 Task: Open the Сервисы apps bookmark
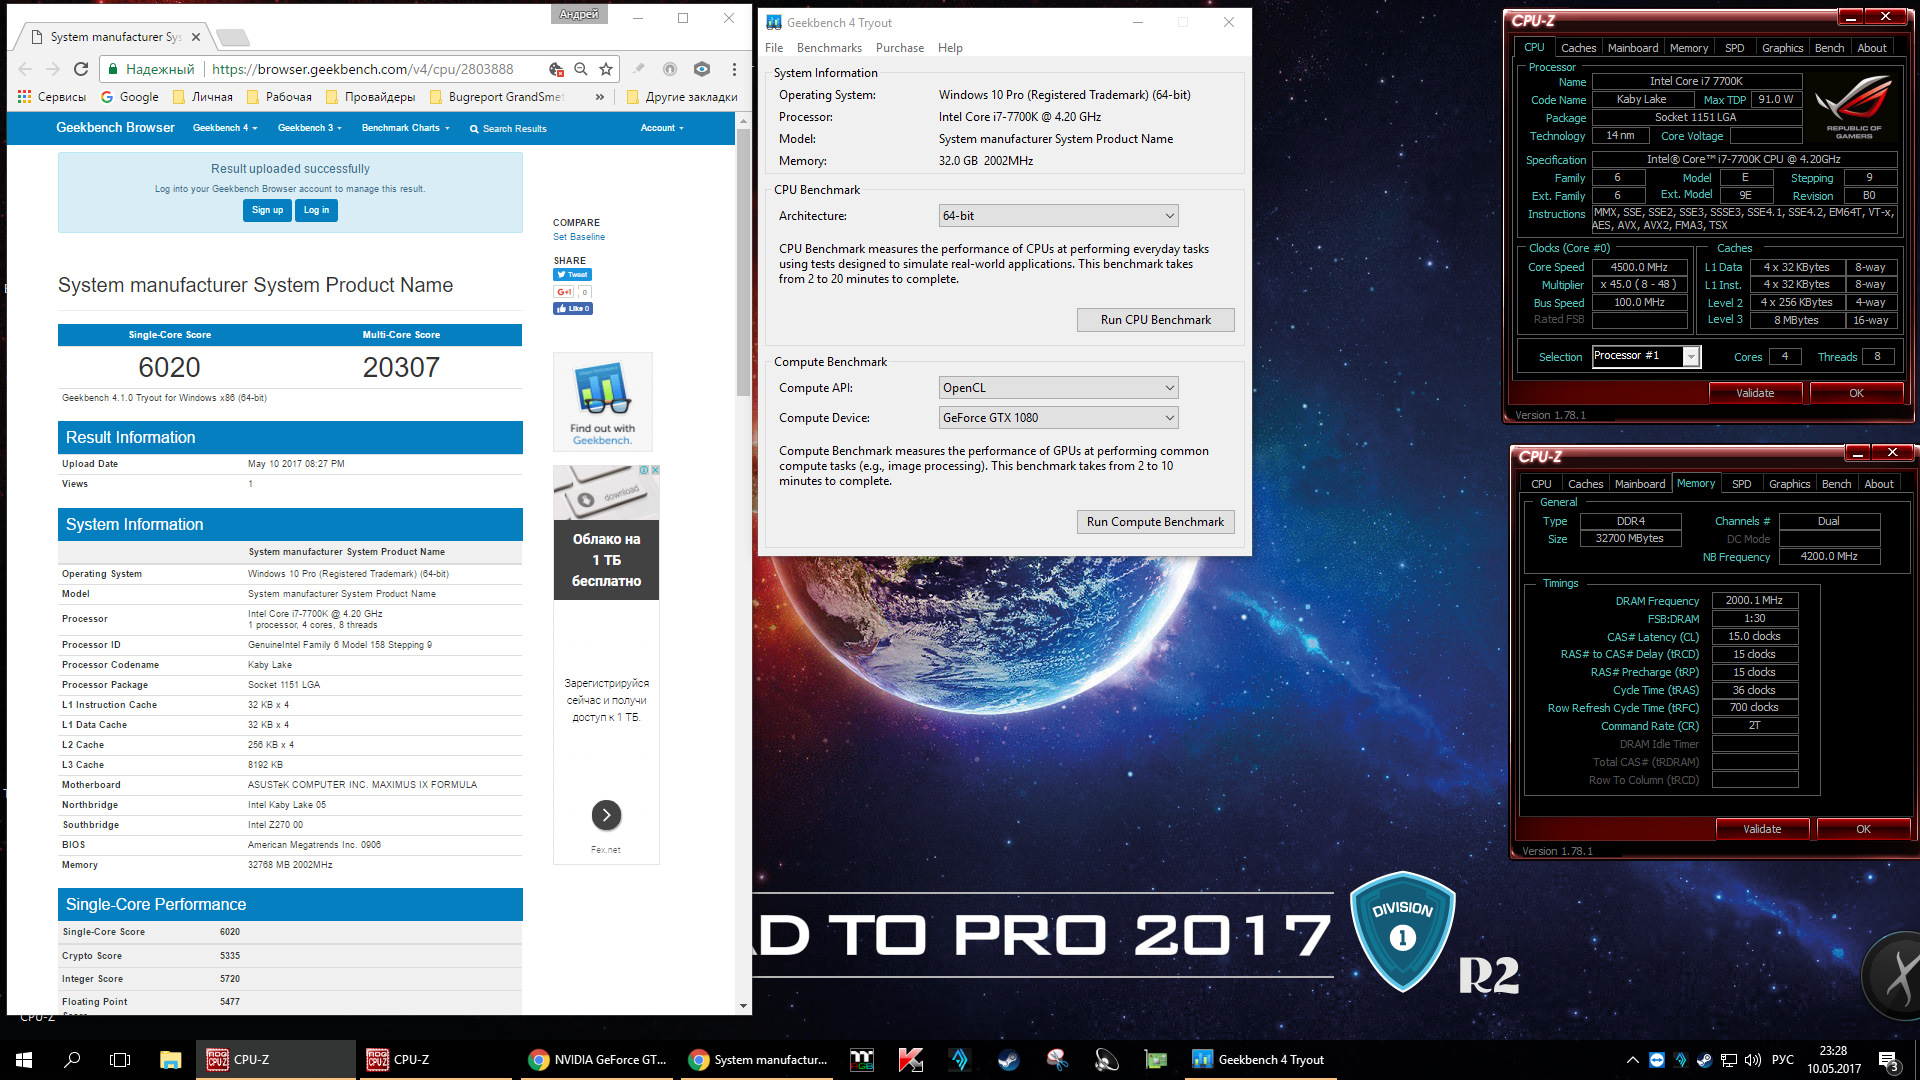point(52,97)
